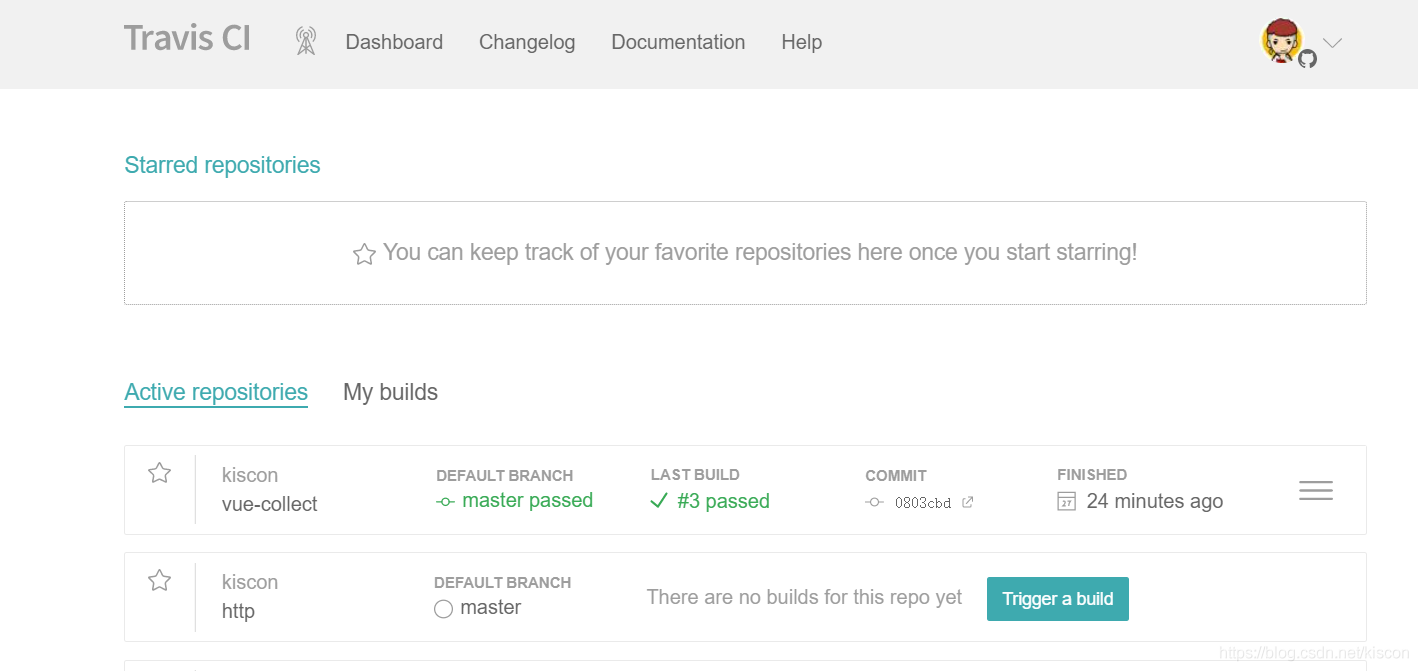Click the branch icon beside master passed
The height and width of the screenshot is (671, 1418).
(x=446, y=501)
